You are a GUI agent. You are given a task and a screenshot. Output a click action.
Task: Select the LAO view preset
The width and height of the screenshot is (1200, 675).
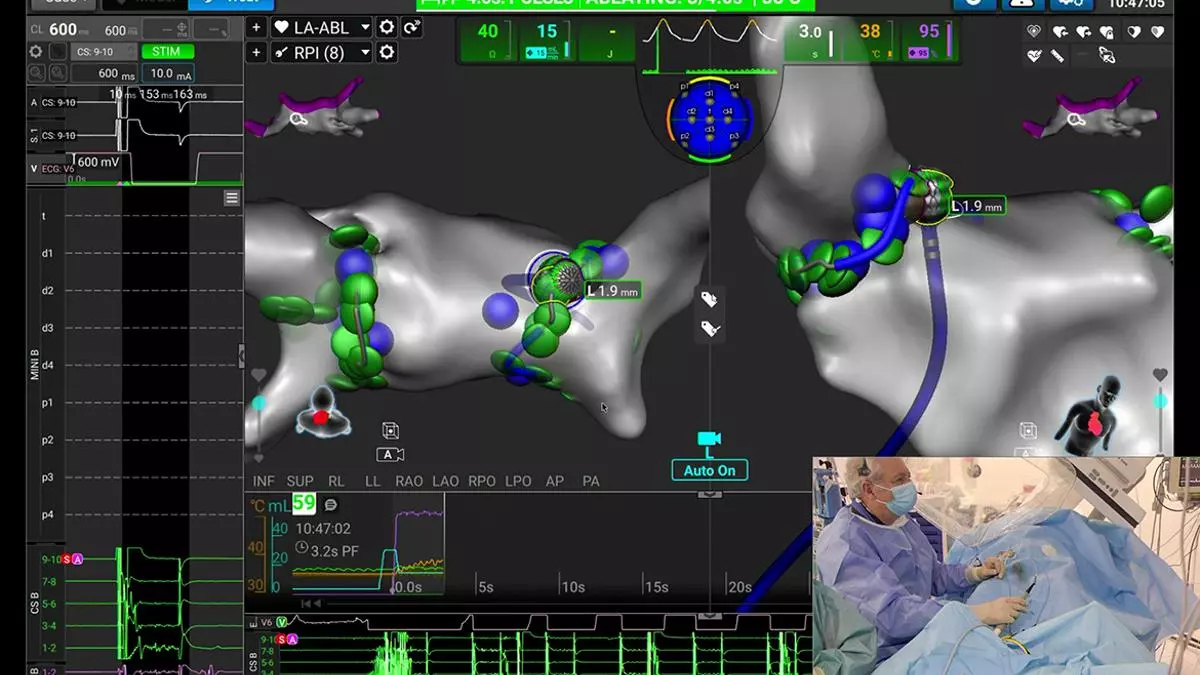coord(445,481)
